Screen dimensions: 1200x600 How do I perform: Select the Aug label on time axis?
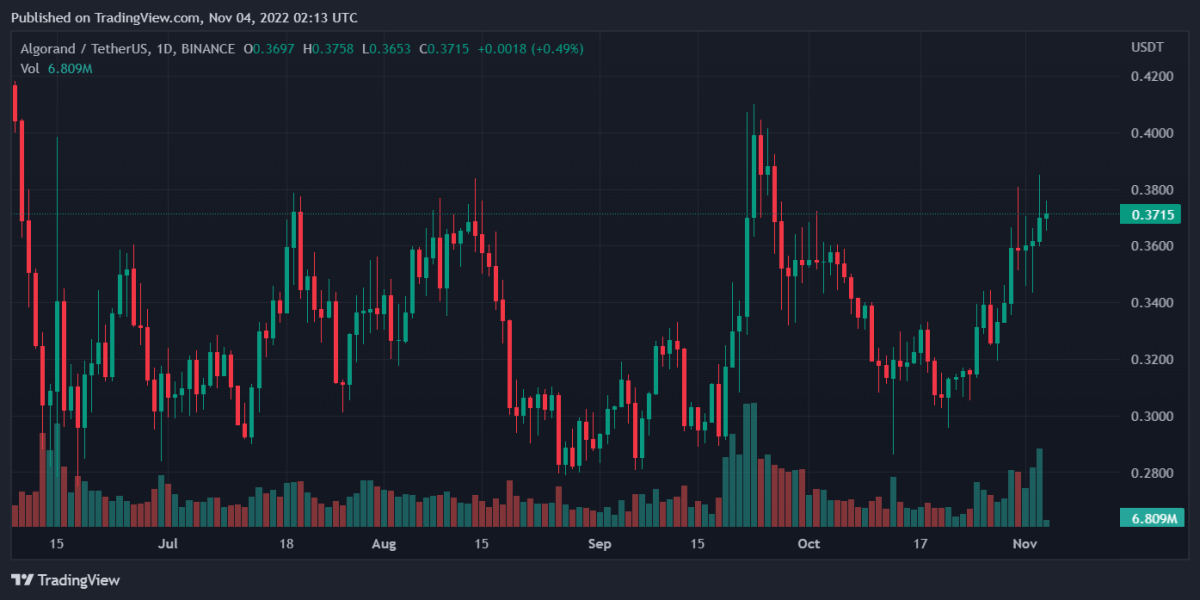384,544
